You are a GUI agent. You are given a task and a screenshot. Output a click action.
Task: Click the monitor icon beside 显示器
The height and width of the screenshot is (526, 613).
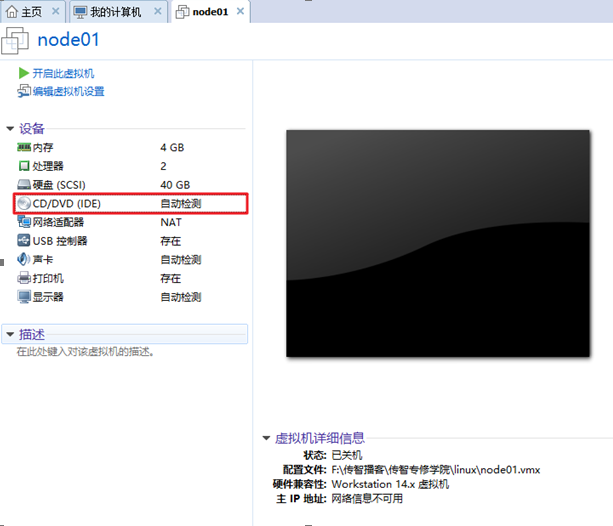[x=24, y=297]
